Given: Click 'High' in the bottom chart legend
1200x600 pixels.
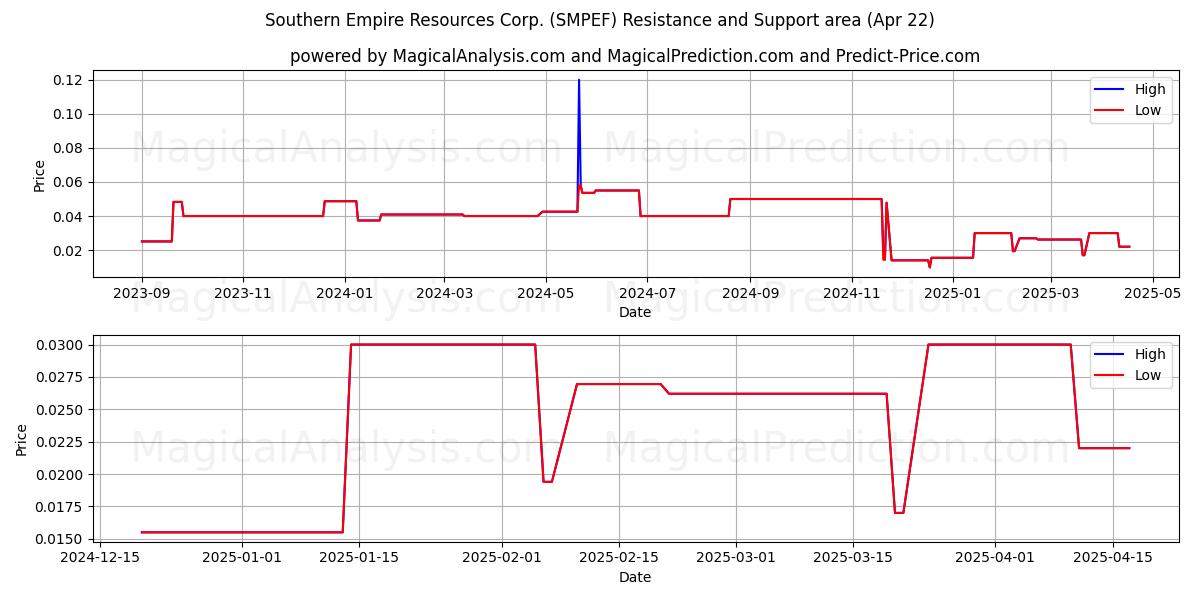Looking at the screenshot, I should tap(1150, 354).
